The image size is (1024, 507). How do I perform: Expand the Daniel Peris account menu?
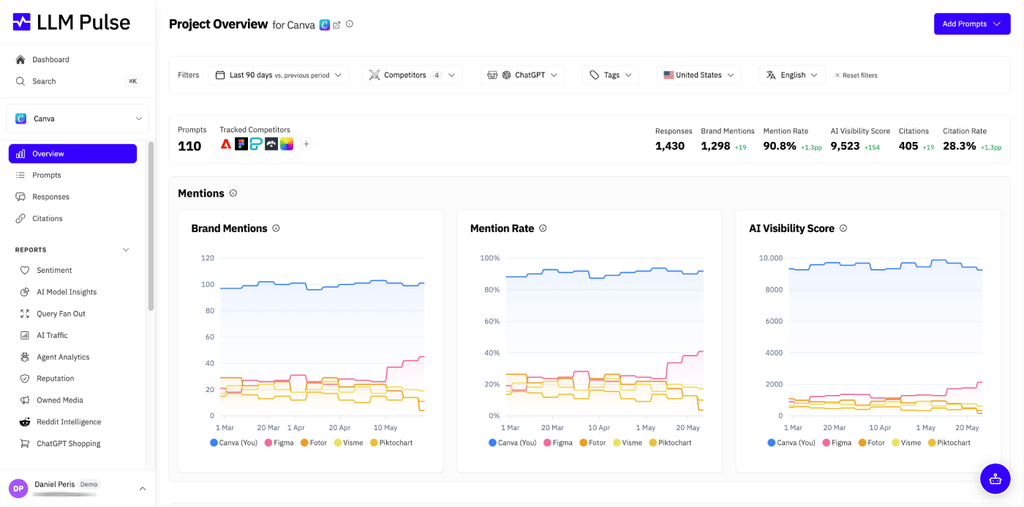point(142,489)
